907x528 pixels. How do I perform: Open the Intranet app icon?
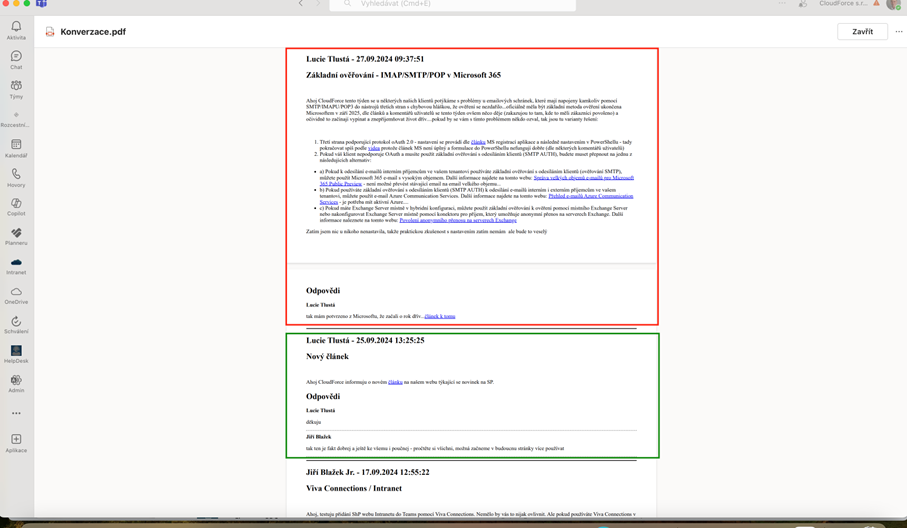[x=16, y=266]
